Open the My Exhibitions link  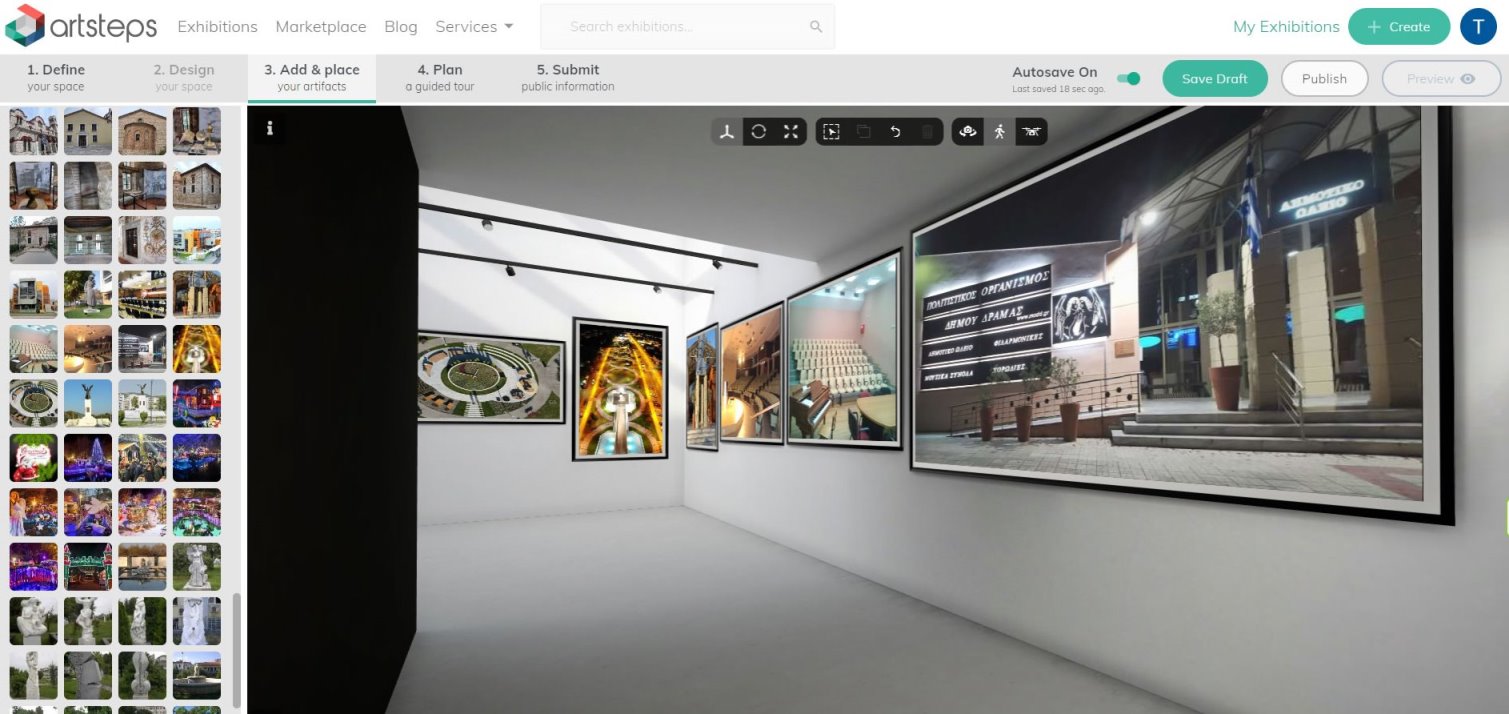point(1285,27)
